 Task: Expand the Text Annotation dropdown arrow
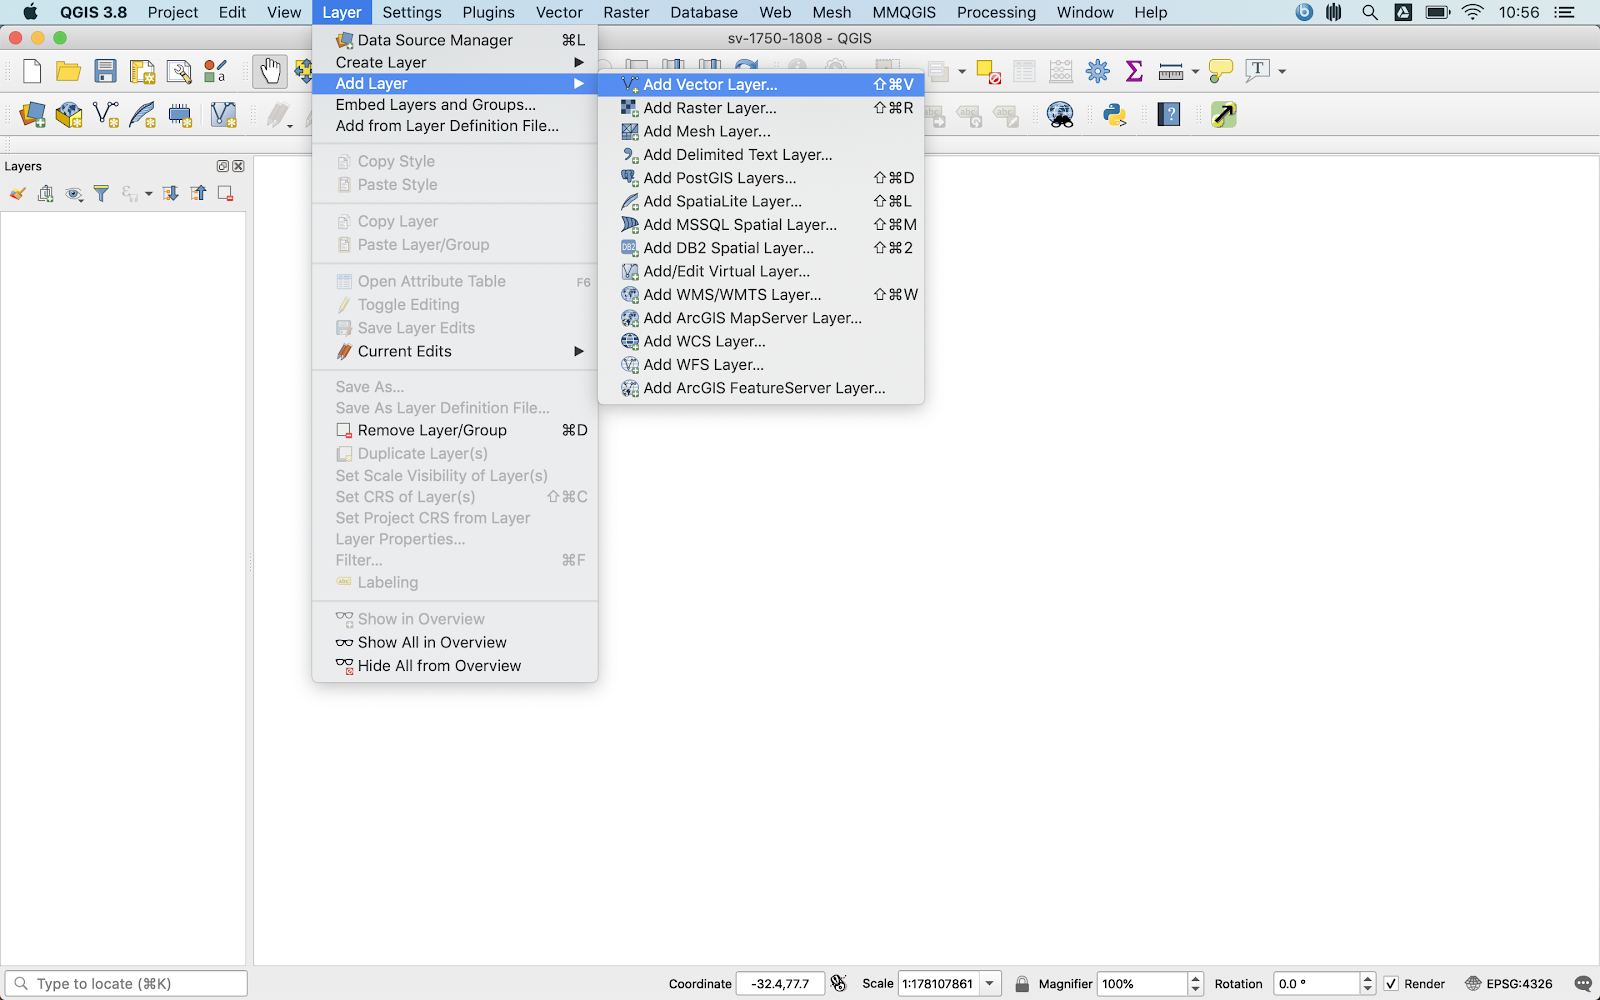pyautogui.click(x=1282, y=72)
